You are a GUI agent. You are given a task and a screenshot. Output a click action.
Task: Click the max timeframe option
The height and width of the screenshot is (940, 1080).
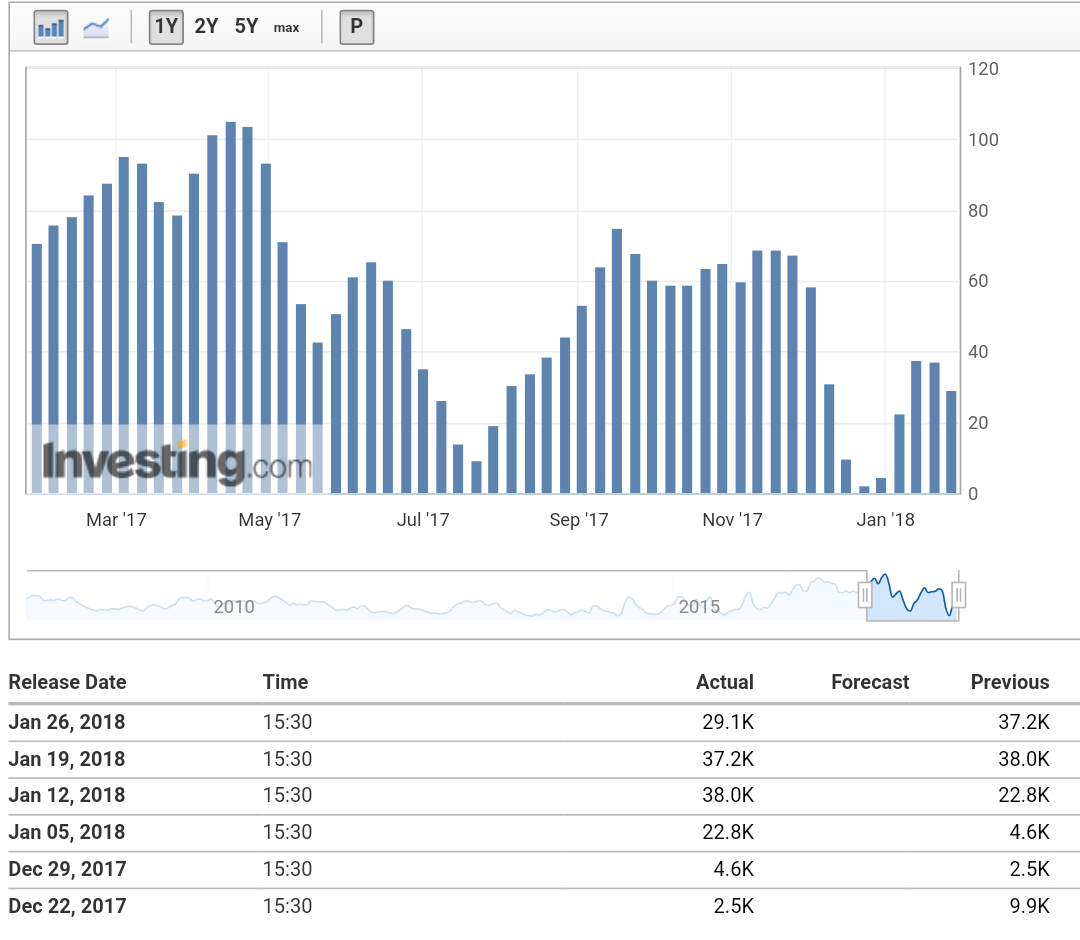click(286, 27)
